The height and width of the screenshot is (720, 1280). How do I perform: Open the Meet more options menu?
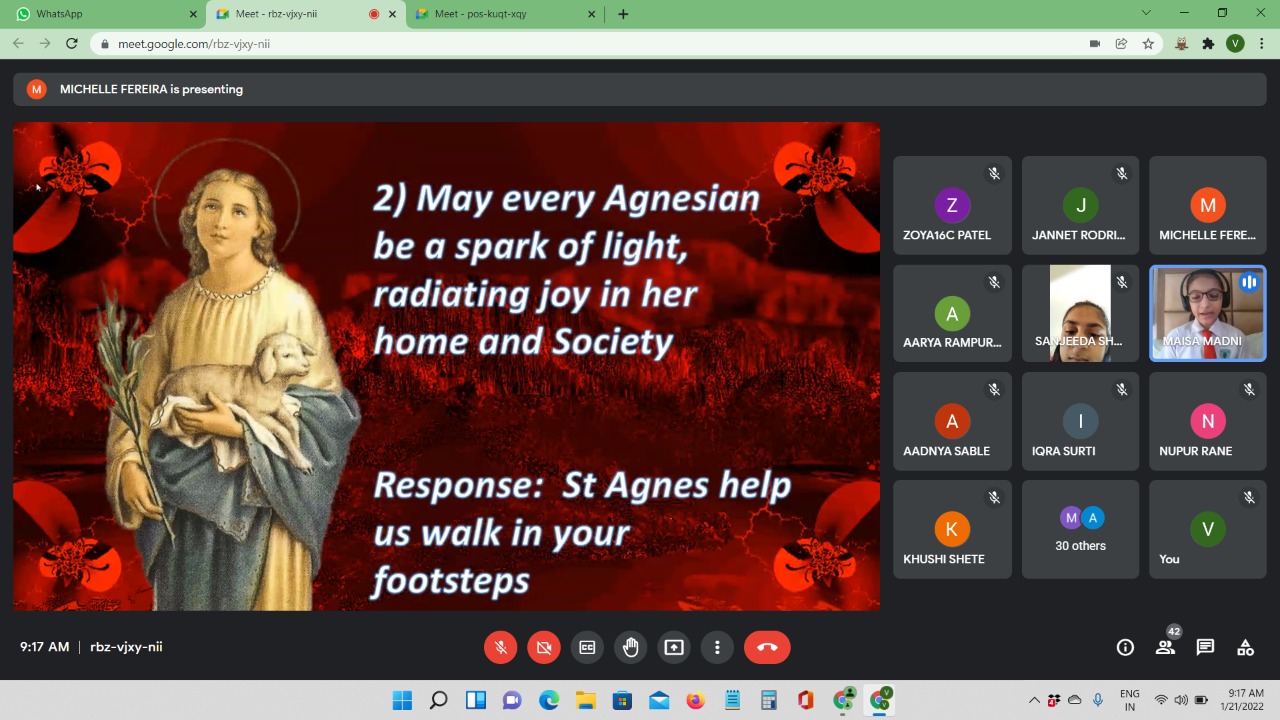717,647
